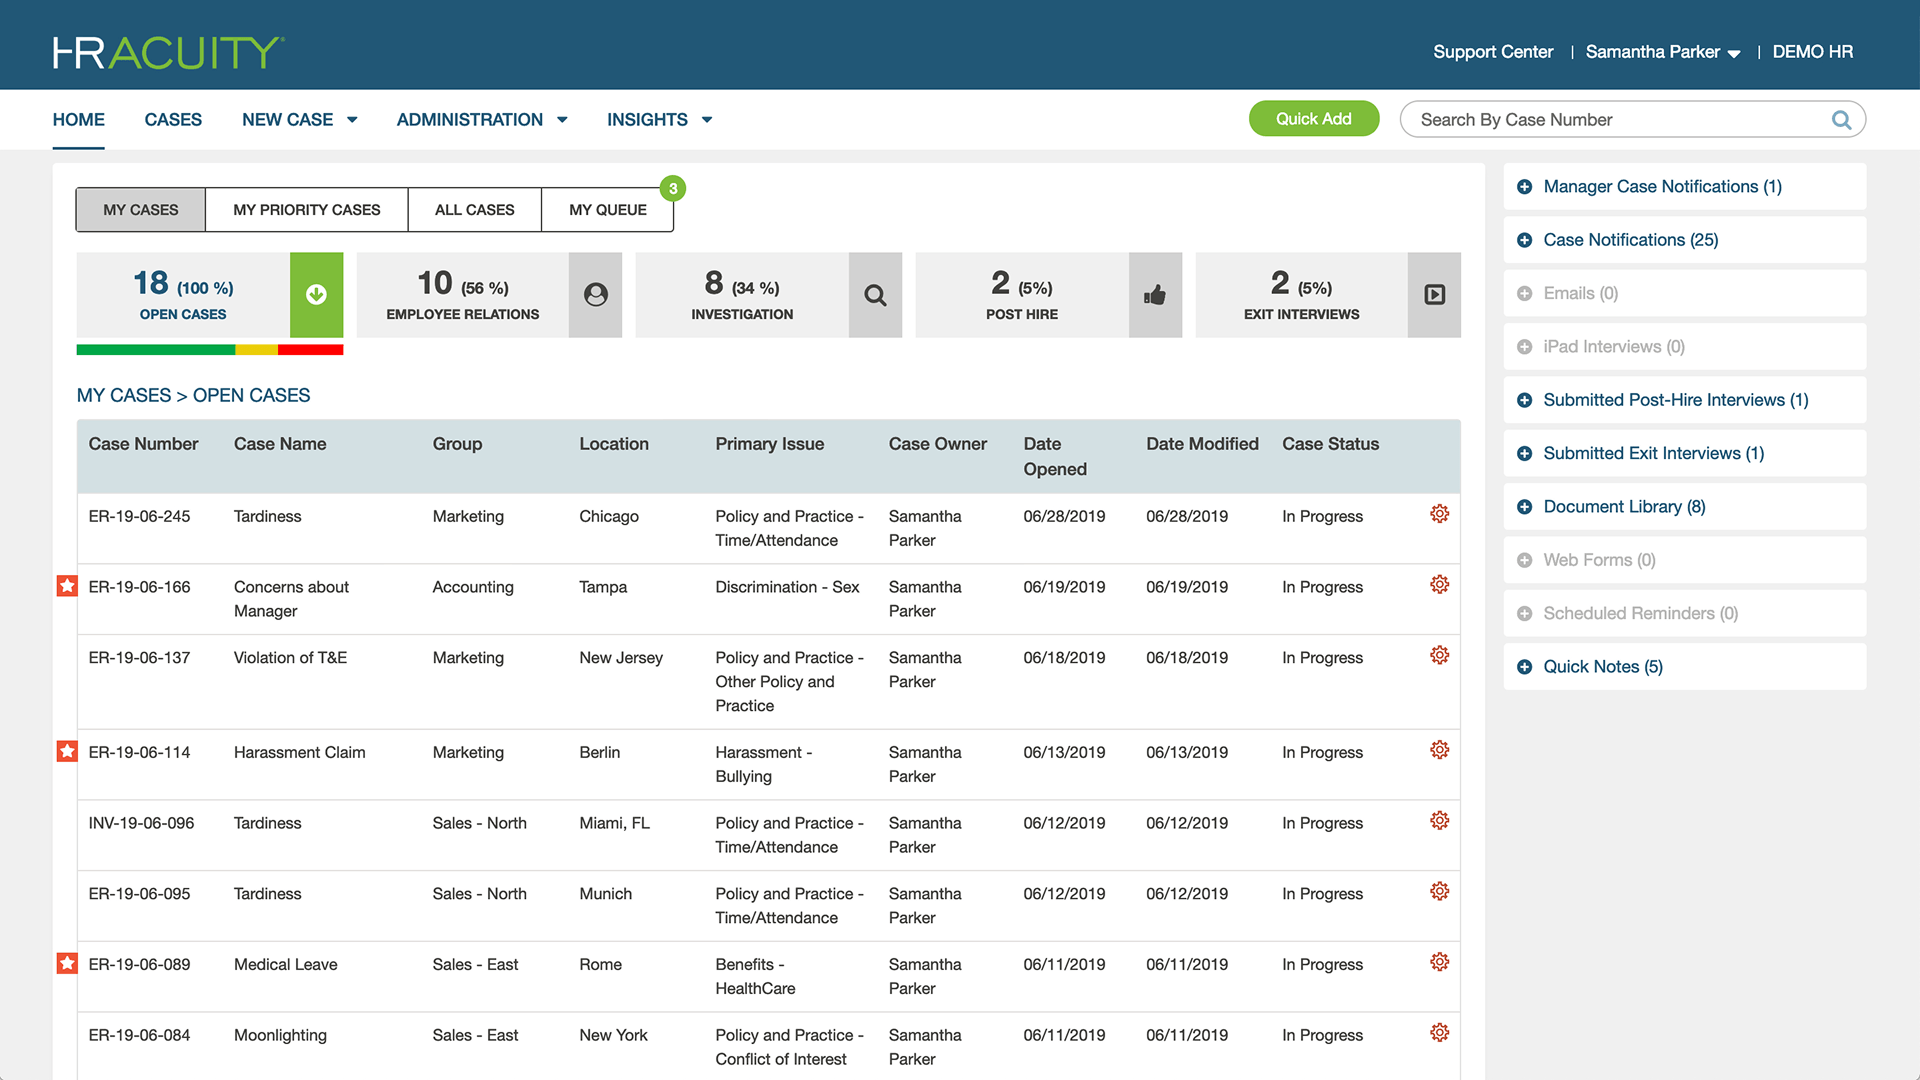Open Samantha Parker user dropdown

(x=1662, y=52)
